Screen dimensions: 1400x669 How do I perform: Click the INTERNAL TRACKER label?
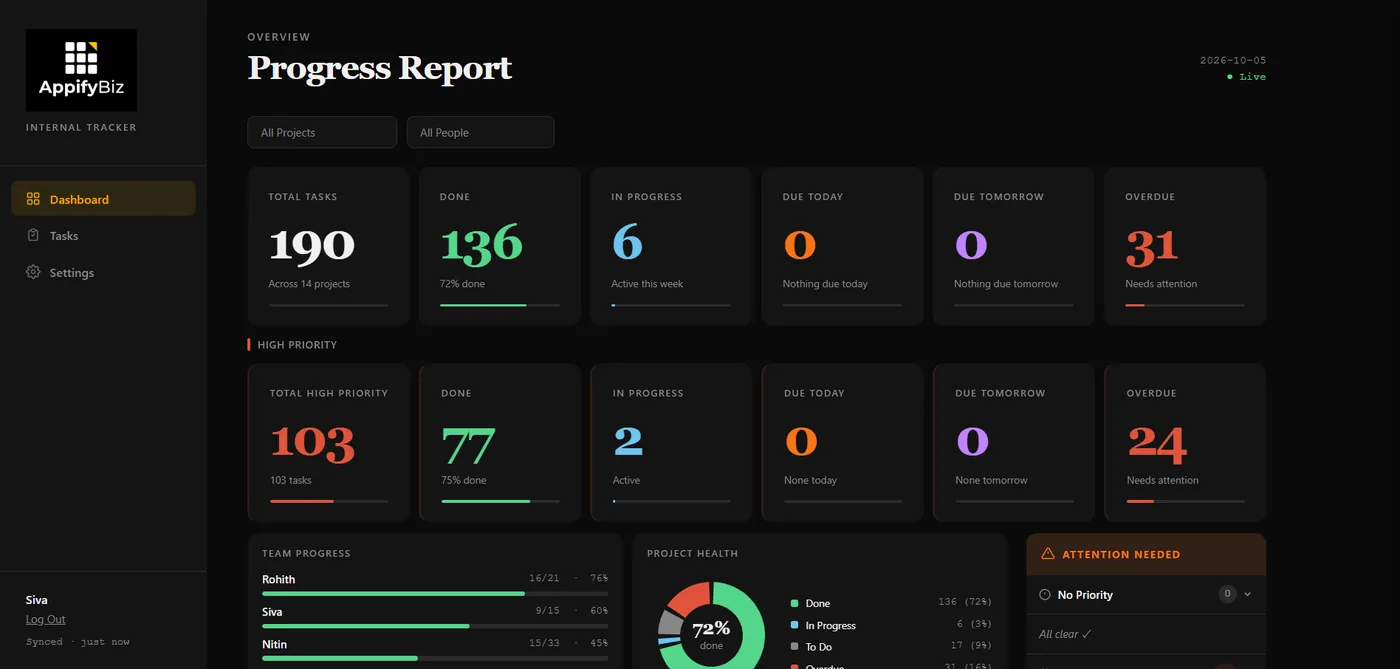pyautogui.click(x=81, y=128)
